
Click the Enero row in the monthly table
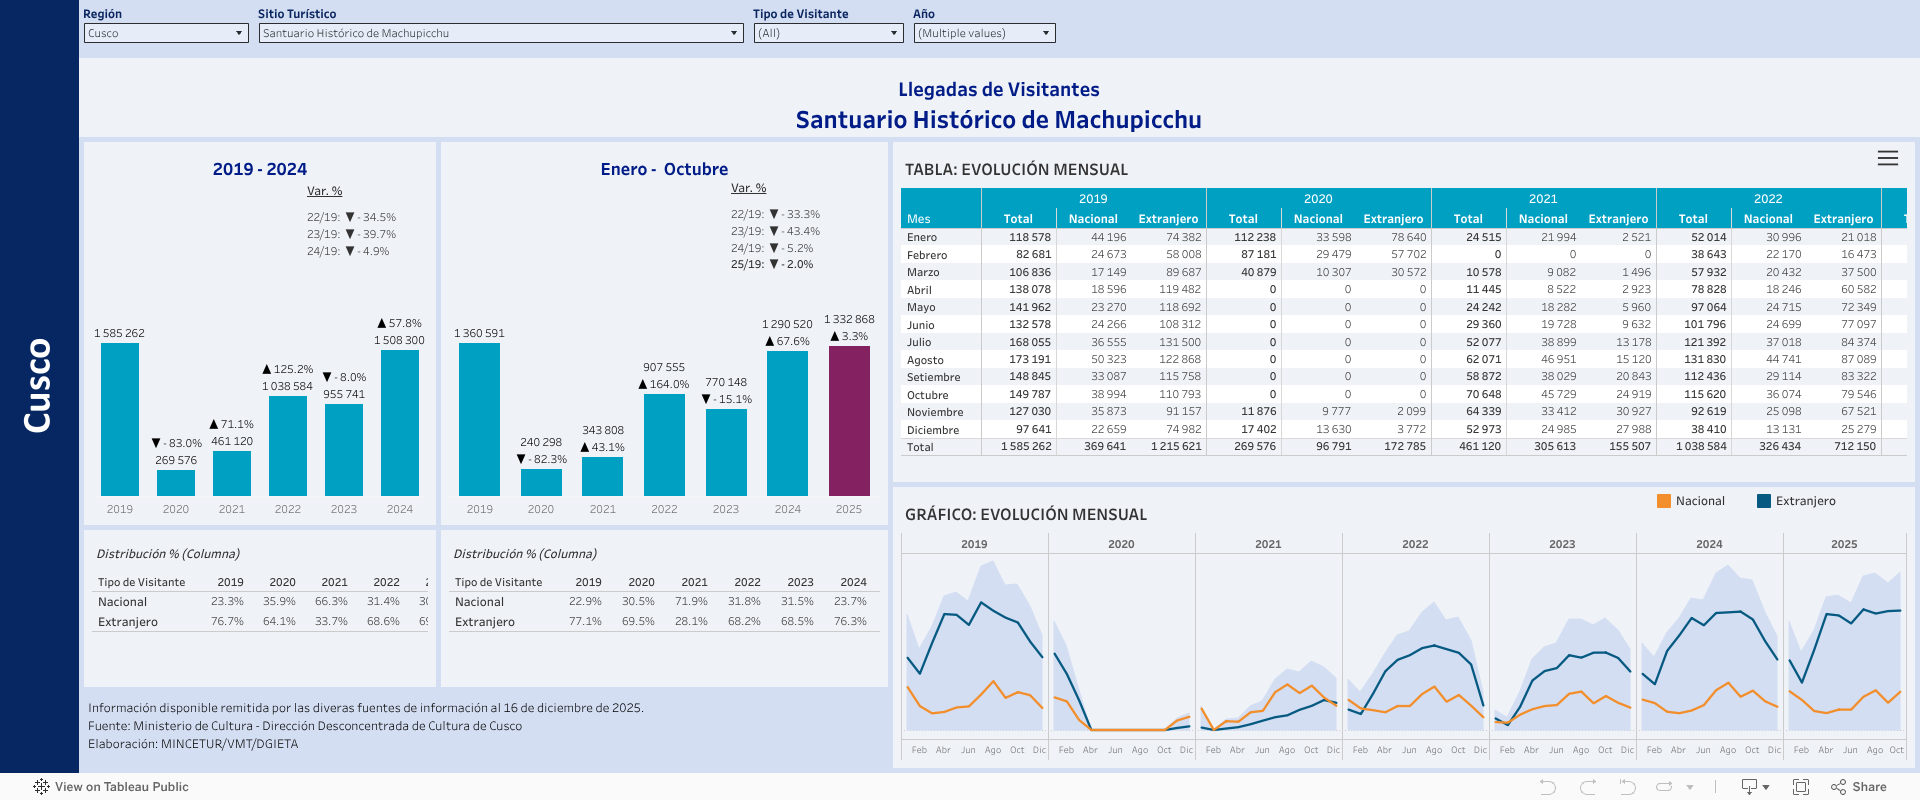tap(922, 237)
